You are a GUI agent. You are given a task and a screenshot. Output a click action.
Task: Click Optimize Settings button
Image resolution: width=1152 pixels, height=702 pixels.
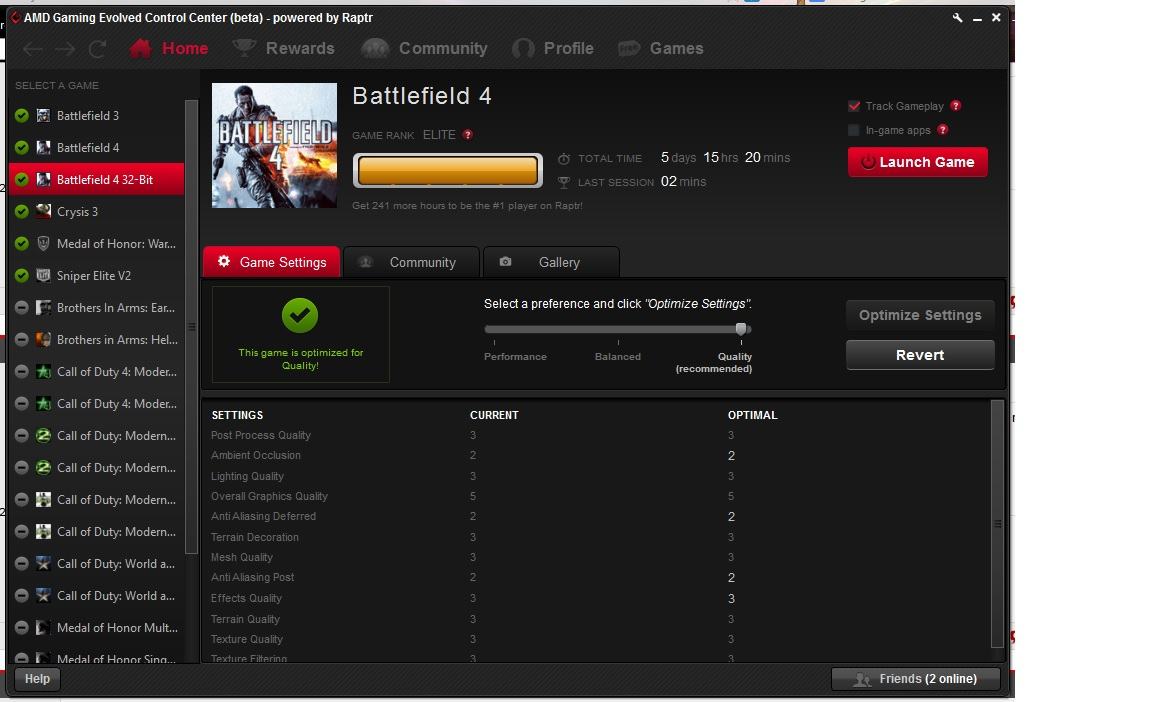[920, 315]
